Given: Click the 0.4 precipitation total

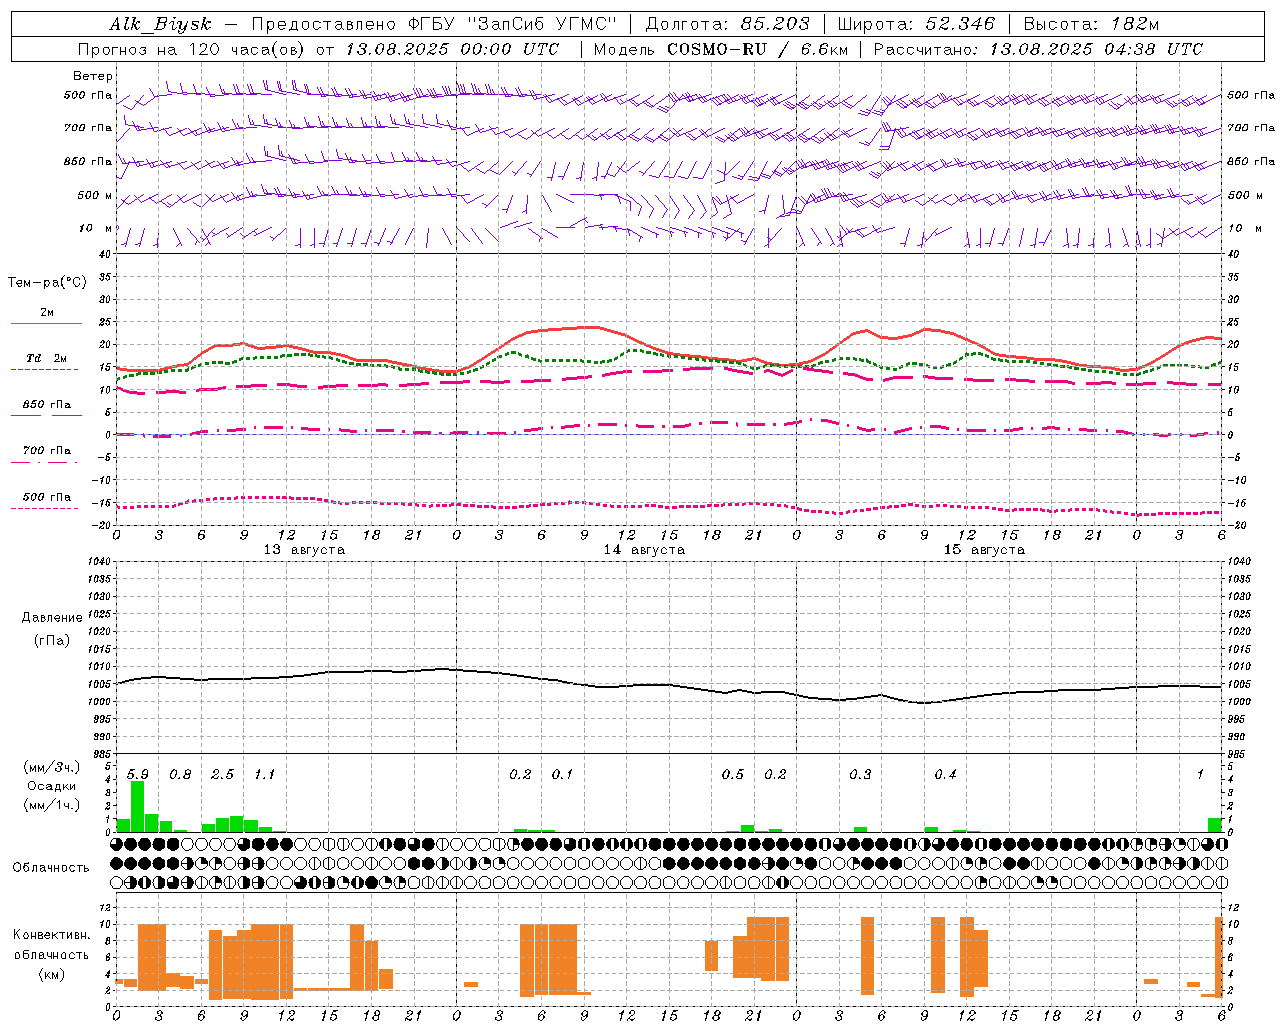Looking at the screenshot, I should (945, 774).
